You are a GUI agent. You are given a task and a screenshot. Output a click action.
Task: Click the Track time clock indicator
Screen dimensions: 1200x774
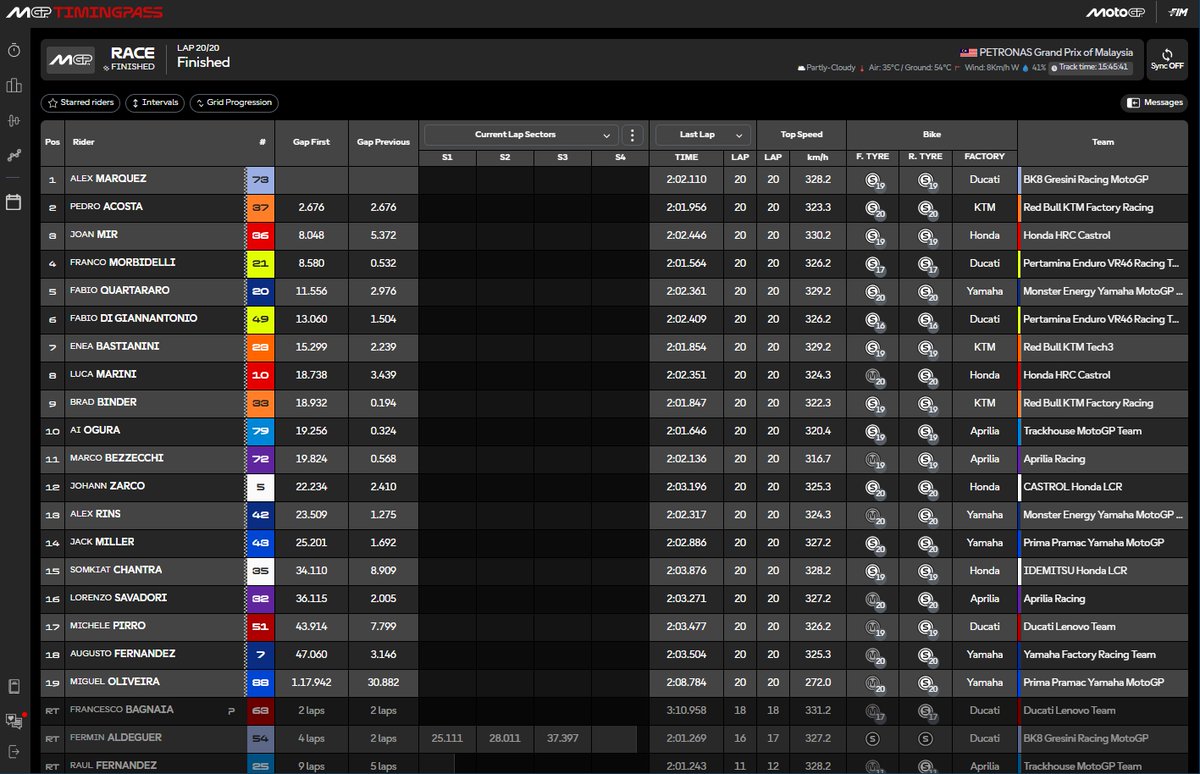pyautogui.click(x=1090, y=68)
